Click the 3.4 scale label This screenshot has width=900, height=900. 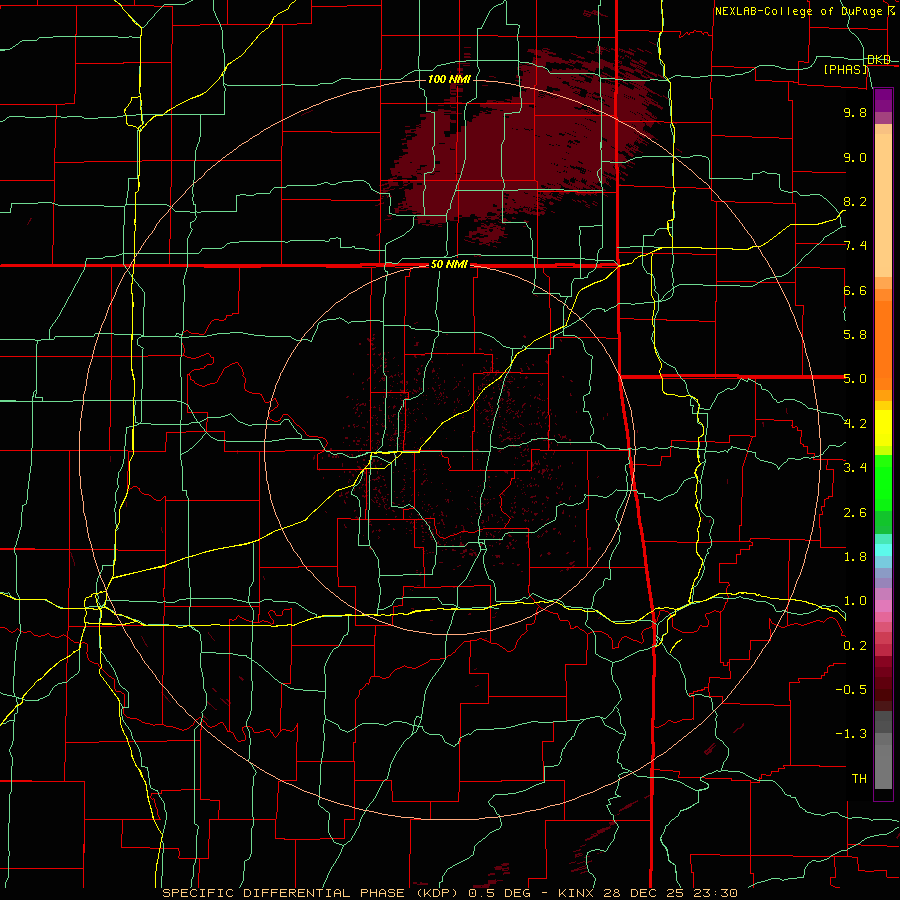(x=855, y=468)
